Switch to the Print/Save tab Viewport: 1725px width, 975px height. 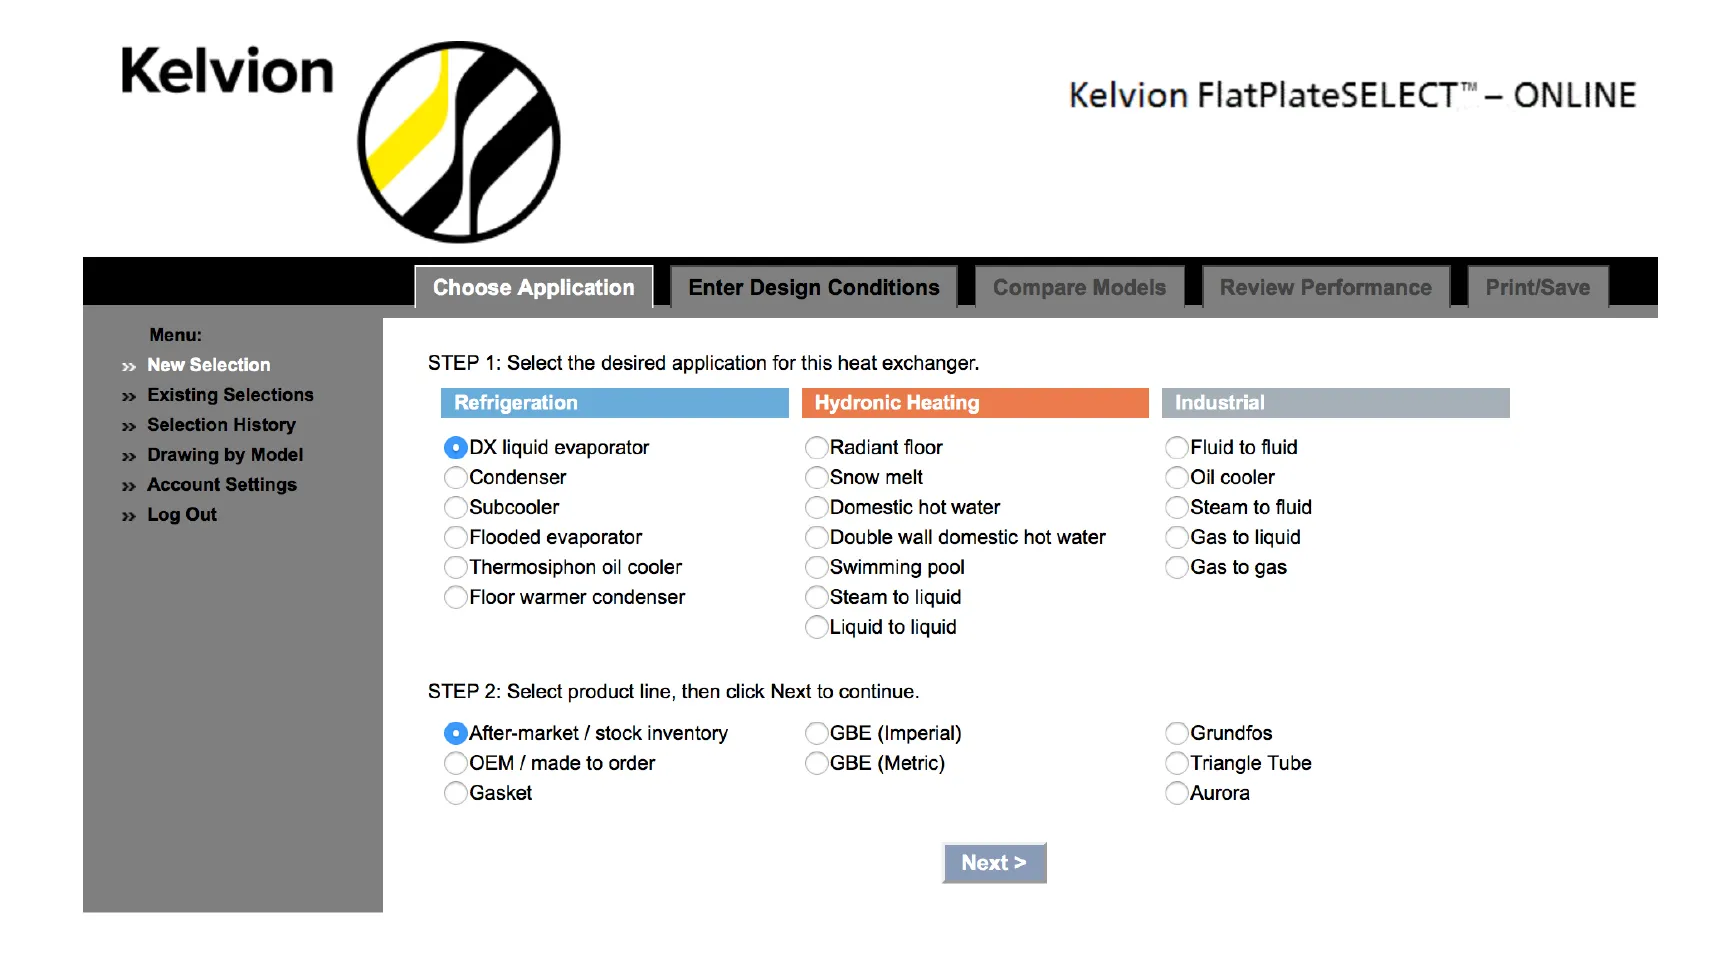coord(1538,287)
